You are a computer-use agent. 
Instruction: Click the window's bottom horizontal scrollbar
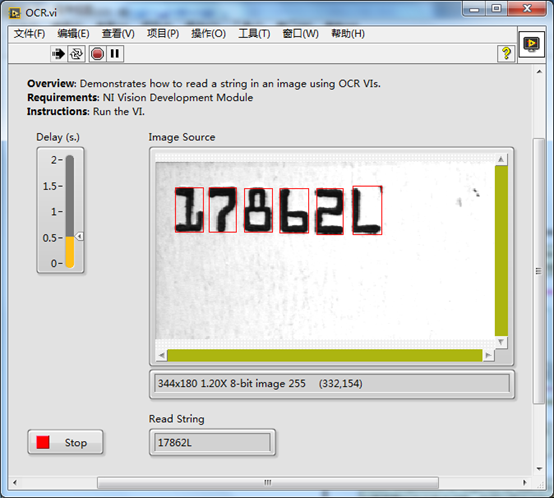coord(268,482)
